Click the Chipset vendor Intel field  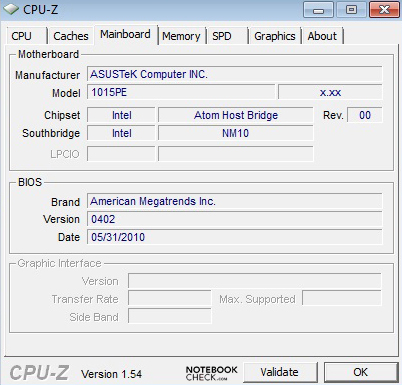pyautogui.click(x=121, y=115)
